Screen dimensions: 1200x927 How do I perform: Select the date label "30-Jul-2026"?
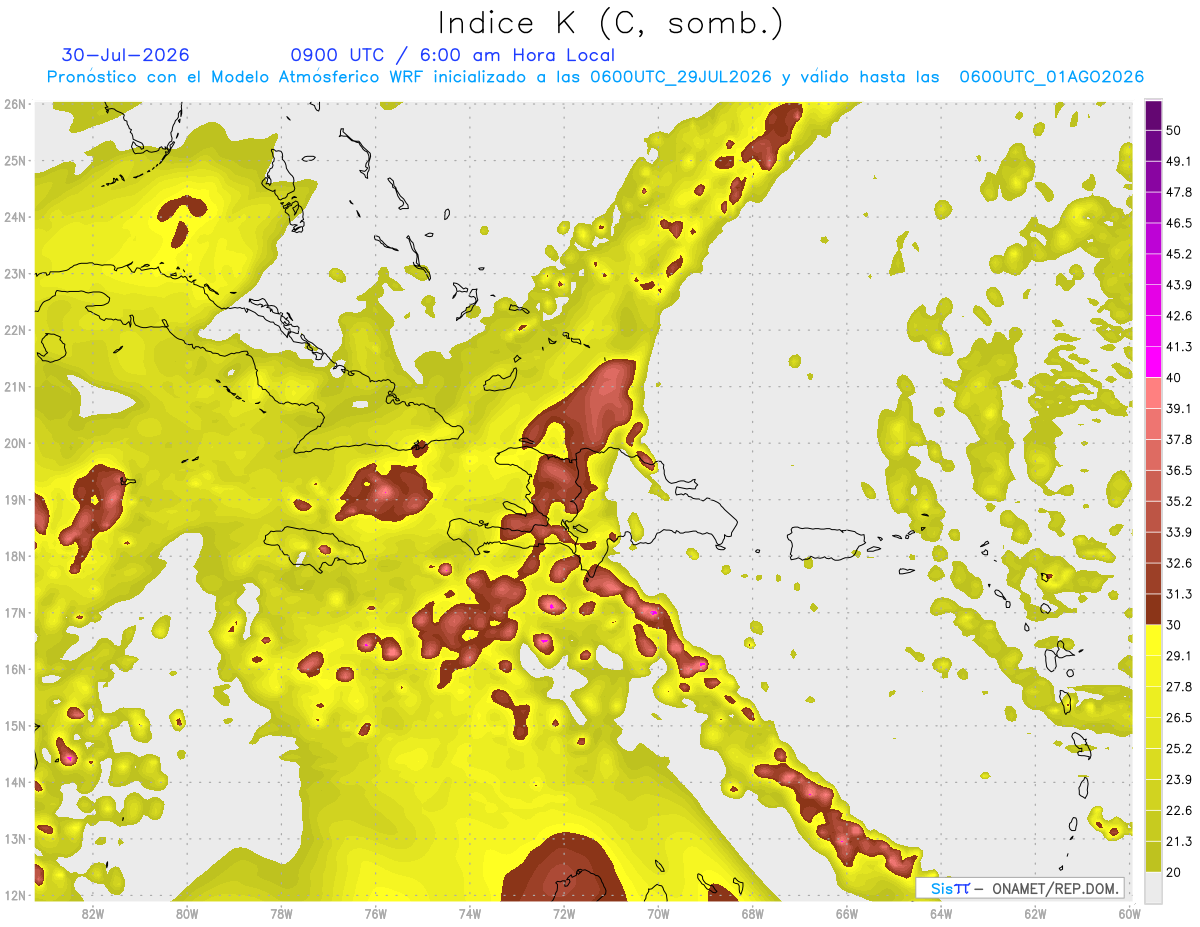point(125,55)
